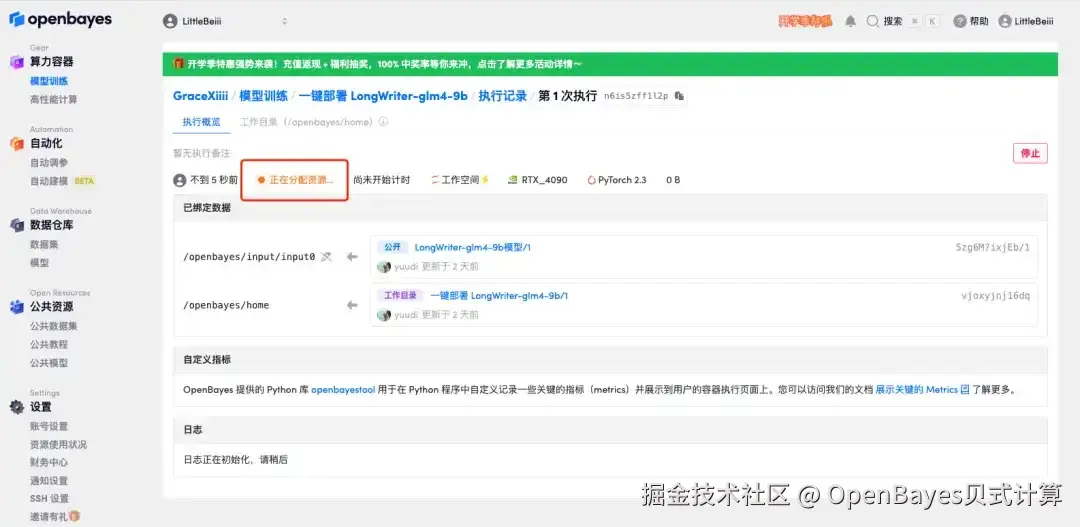1080x527 pixels.
Task: Click the 一键部署 LongWriter-glm4-9b breadcrumb
Action: tap(383, 96)
